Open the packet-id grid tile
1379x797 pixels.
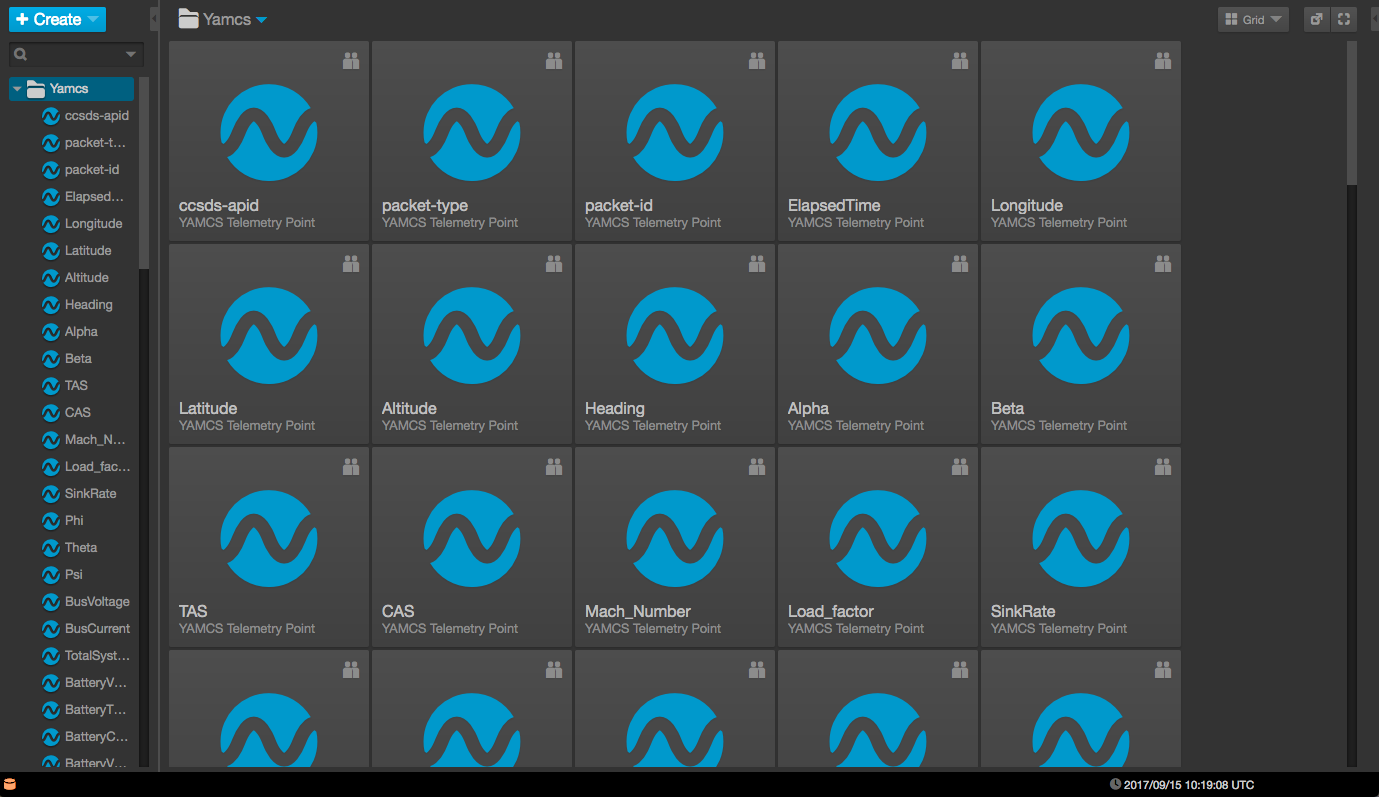(x=675, y=141)
